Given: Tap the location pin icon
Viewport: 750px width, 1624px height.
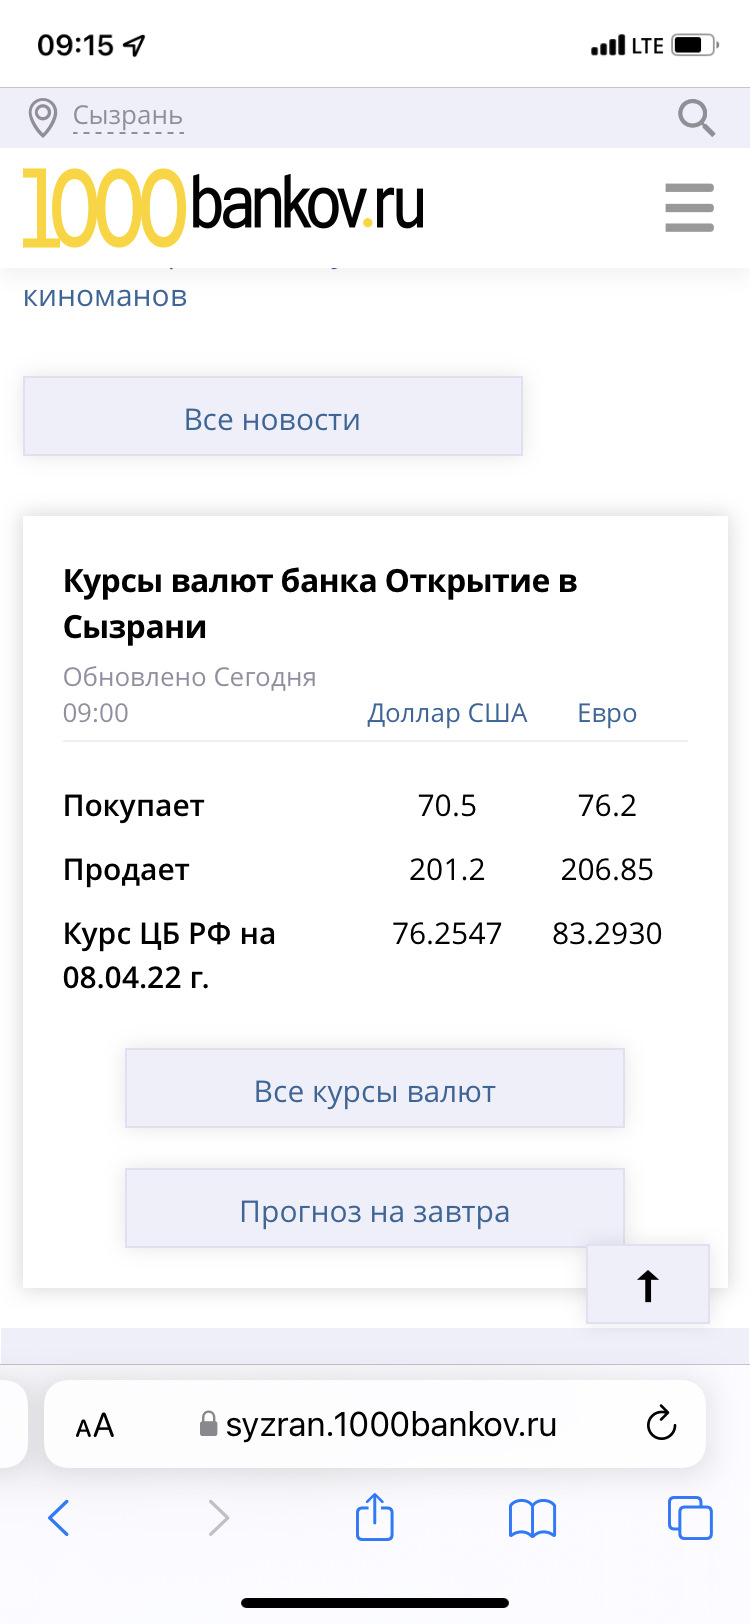Looking at the screenshot, I should (42, 118).
